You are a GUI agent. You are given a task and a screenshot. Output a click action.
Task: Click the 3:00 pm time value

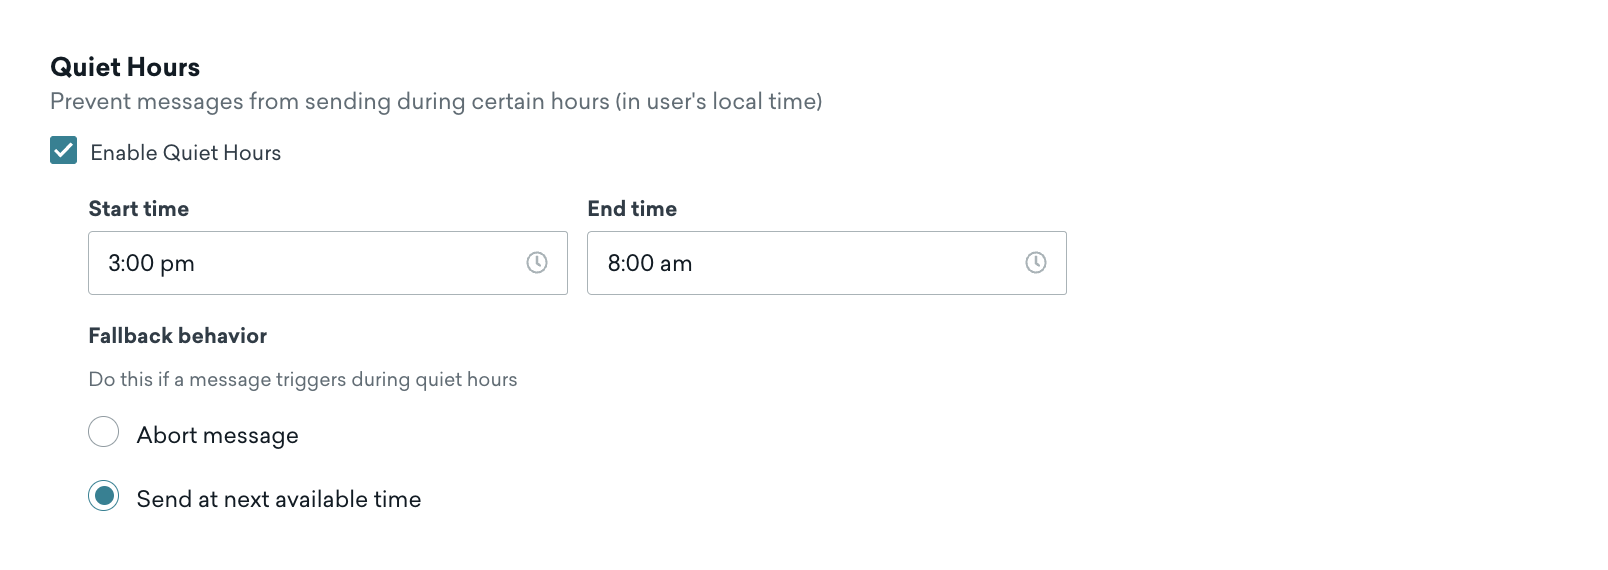(152, 264)
